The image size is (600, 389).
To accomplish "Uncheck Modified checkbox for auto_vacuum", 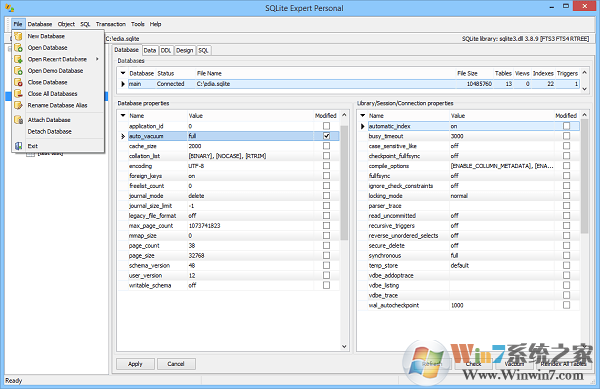I will [x=326, y=136].
